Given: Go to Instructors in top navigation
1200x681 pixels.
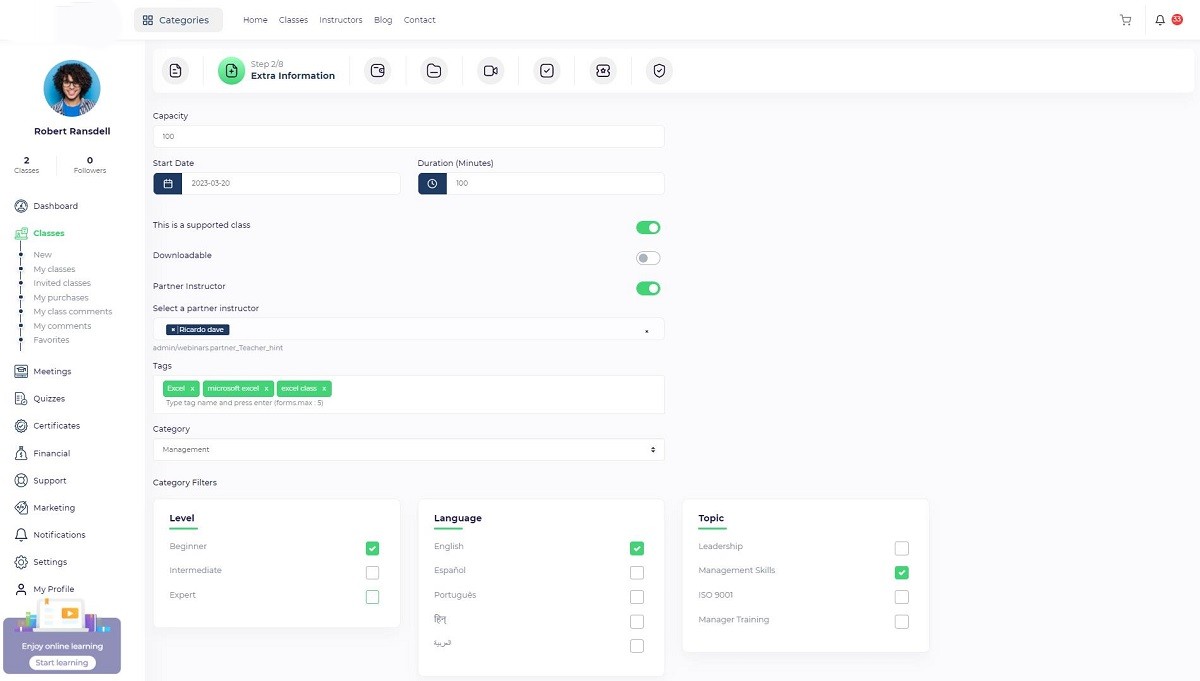Looking at the screenshot, I should [340, 20].
